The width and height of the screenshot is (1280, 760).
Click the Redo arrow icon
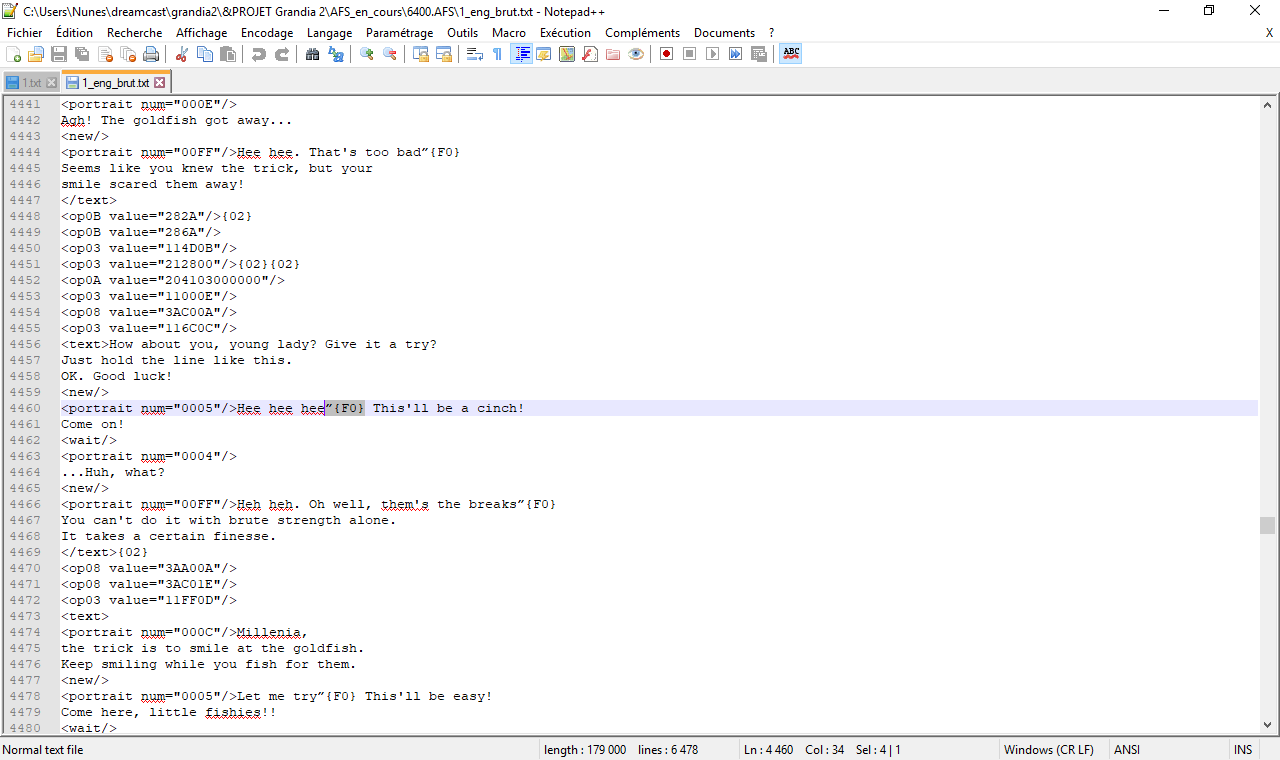(x=282, y=54)
